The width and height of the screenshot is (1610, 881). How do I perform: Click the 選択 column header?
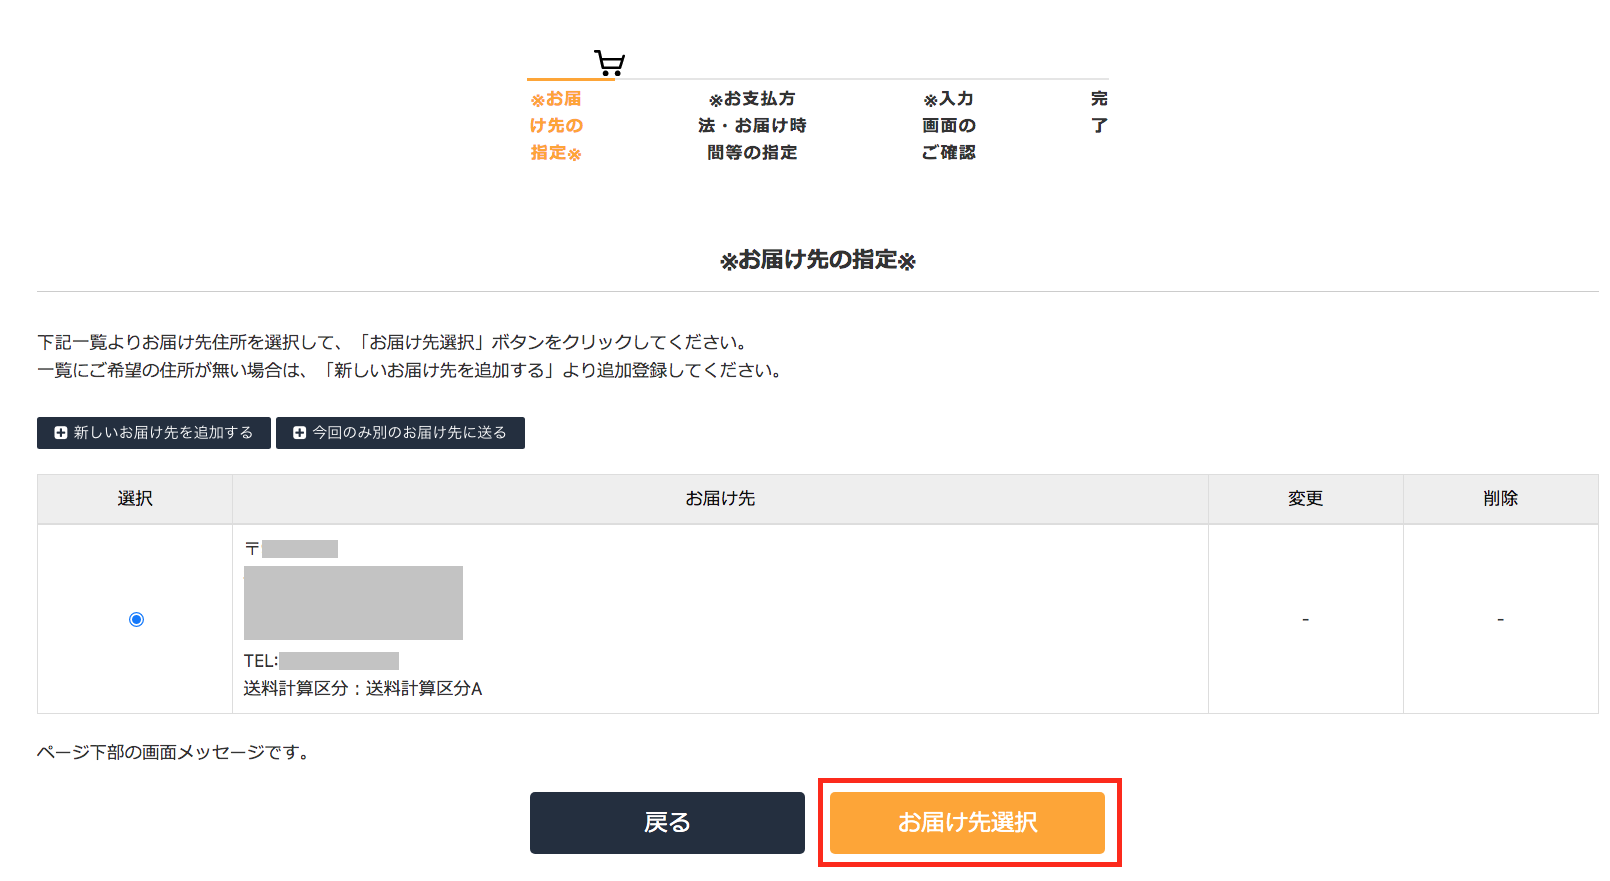pos(135,499)
